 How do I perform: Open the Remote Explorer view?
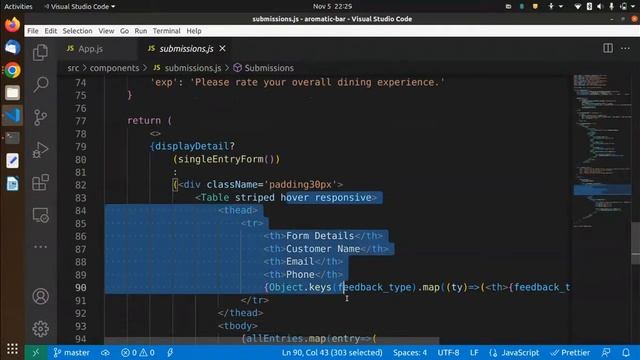pos(40,215)
